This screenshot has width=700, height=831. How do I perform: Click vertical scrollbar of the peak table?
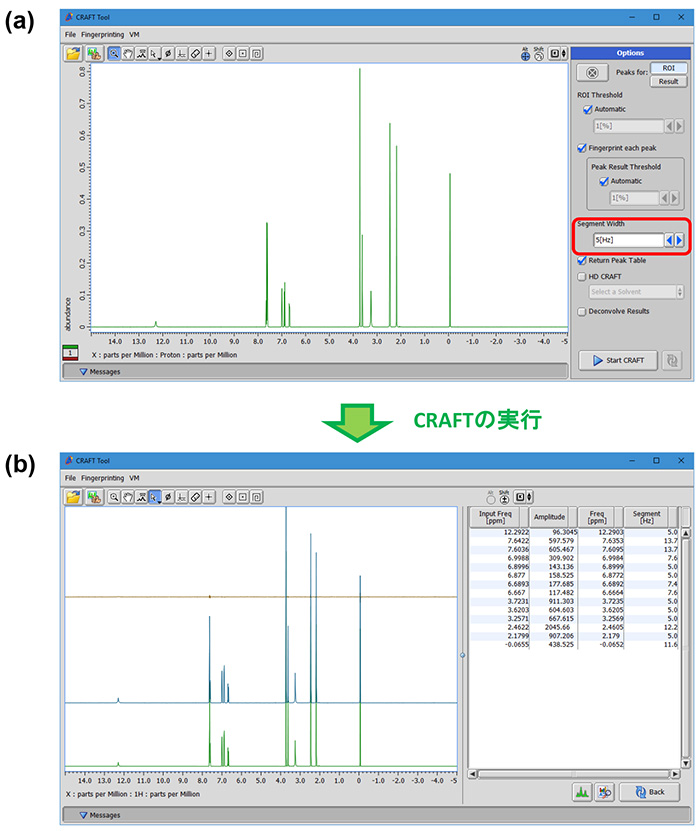(x=686, y=648)
